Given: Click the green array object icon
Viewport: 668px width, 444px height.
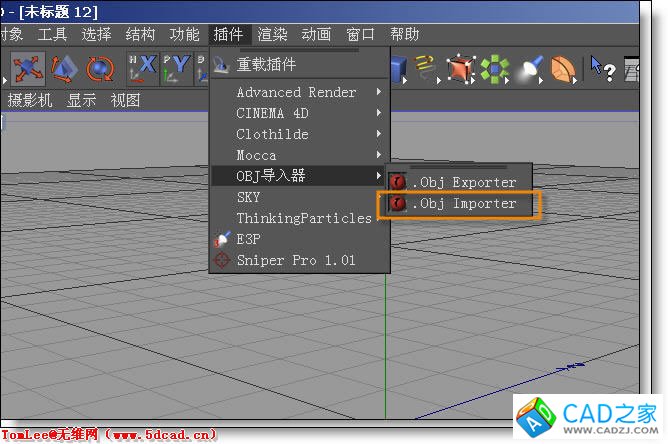Looking at the screenshot, I should click(495, 69).
